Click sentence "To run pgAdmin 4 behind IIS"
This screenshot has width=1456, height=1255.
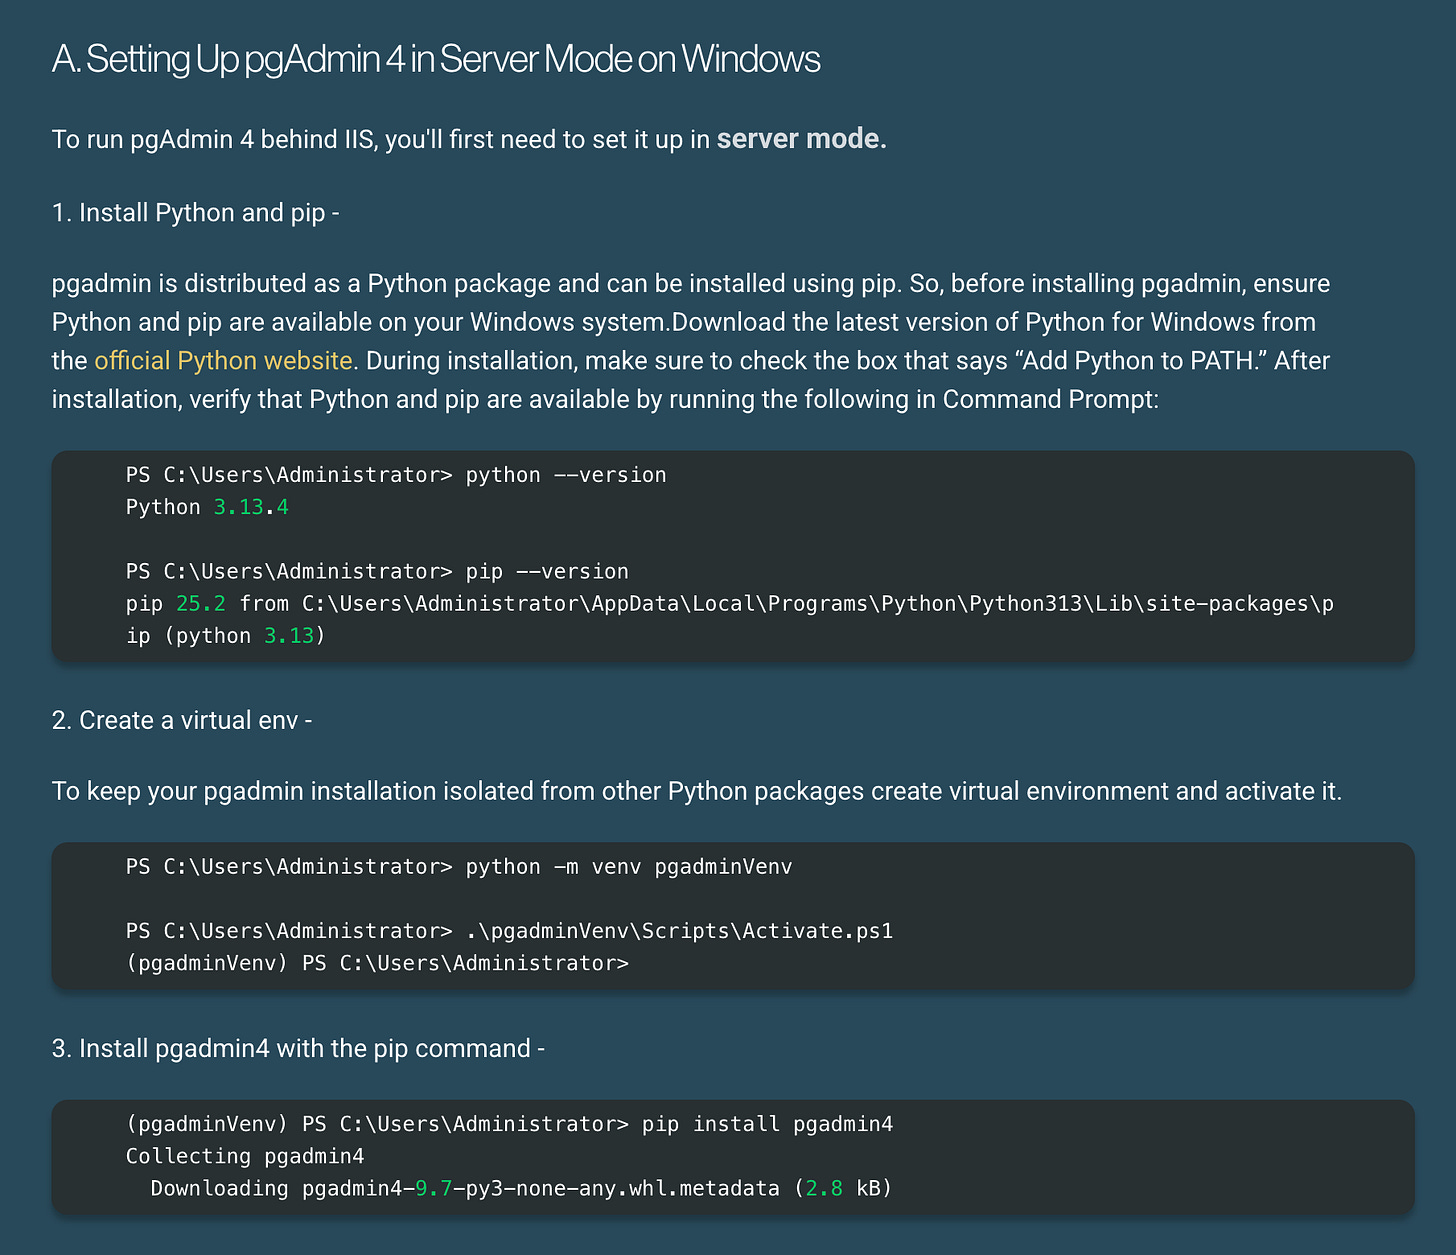click(x=470, y=139)
